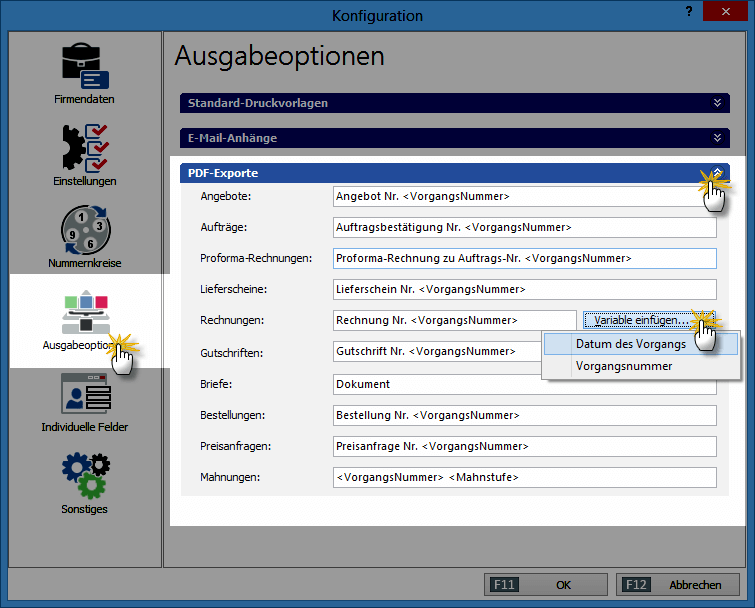The image size is (755, 608).
Task: Click the Mahnungen filename field
Action: click(524, 478)
